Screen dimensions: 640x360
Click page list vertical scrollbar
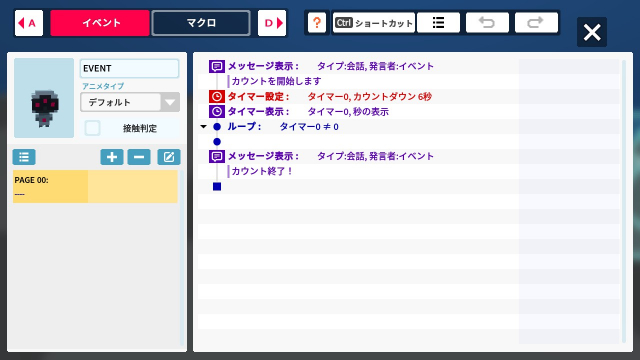point(182,258)
